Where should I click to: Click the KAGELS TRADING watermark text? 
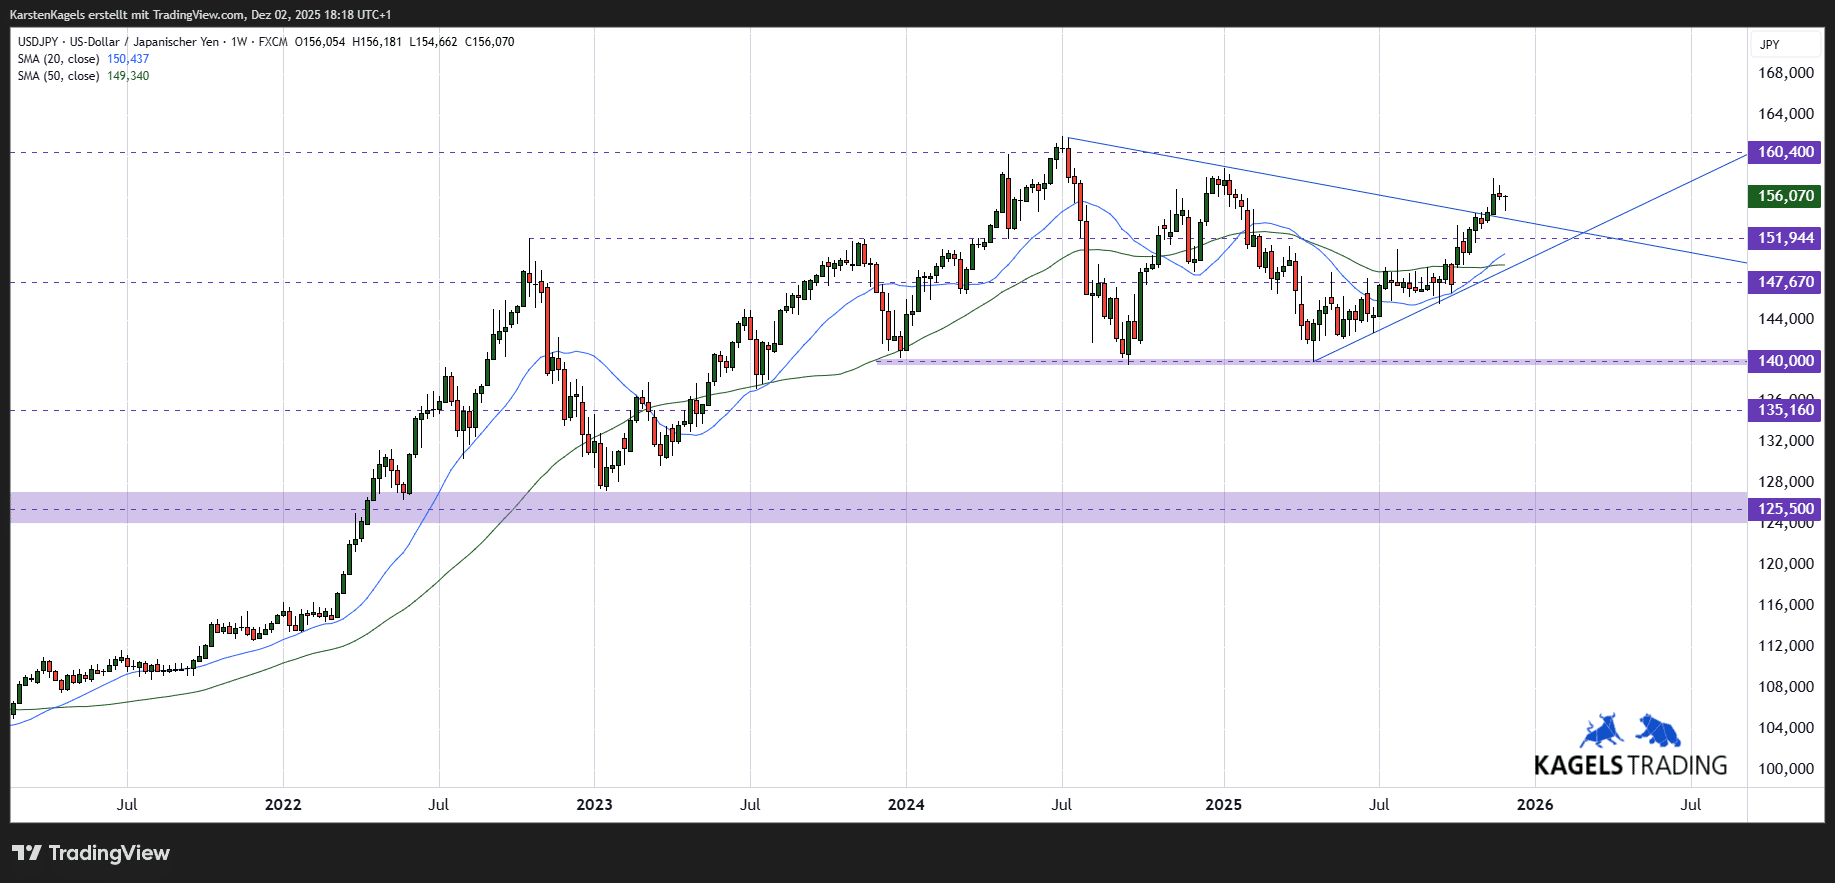pos(1630,766)
